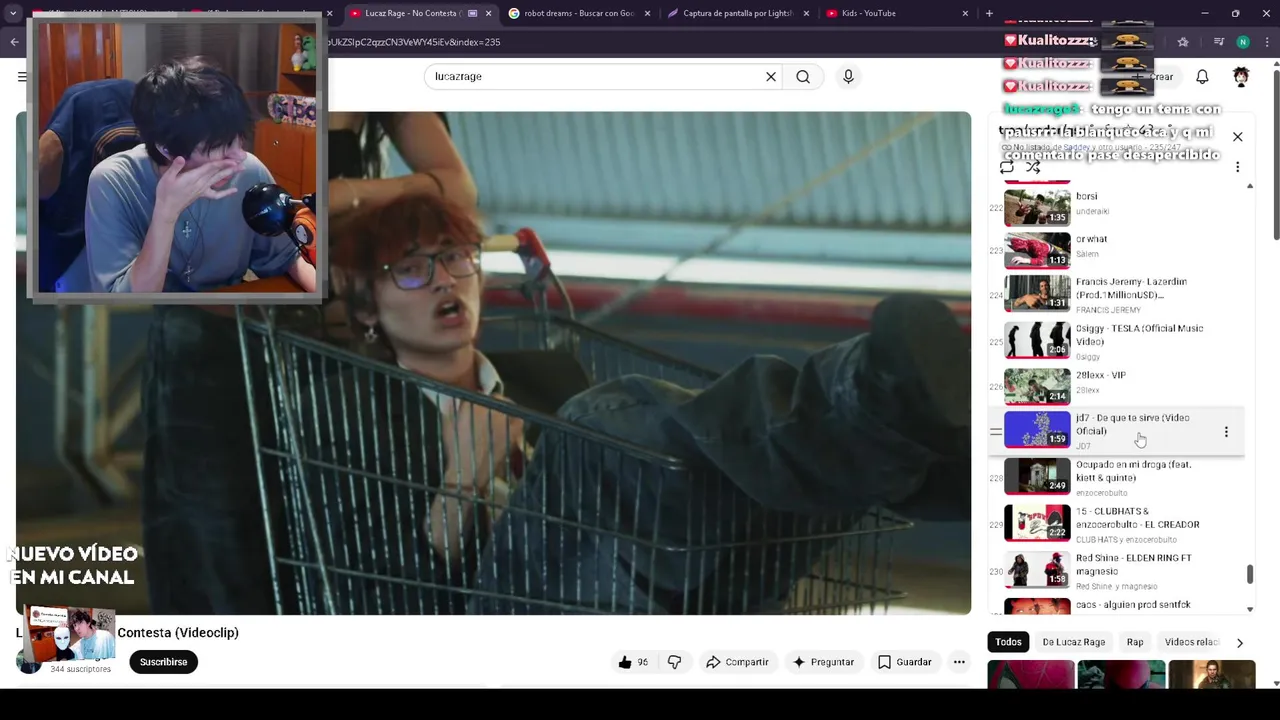This screenshot has width=1280, height=720.
Task: Close the robot dreams tab
Action: pos(647,13)
